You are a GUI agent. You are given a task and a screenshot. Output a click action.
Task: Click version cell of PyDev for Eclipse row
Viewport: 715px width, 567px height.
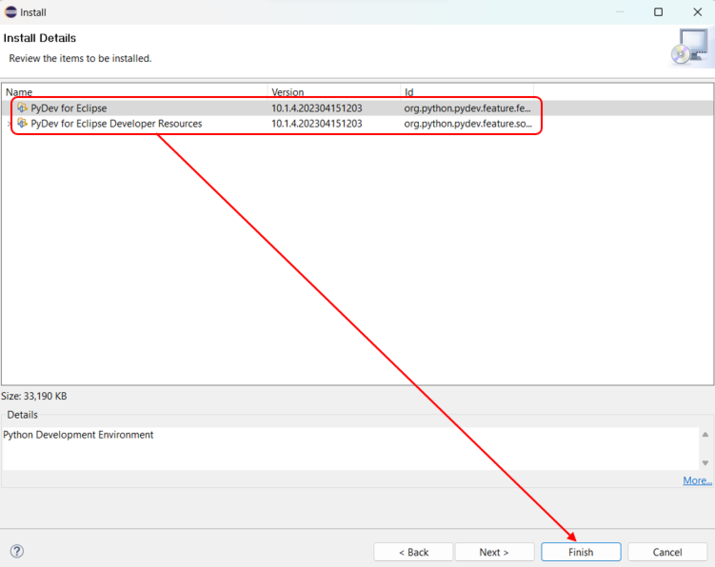[317, 108]
